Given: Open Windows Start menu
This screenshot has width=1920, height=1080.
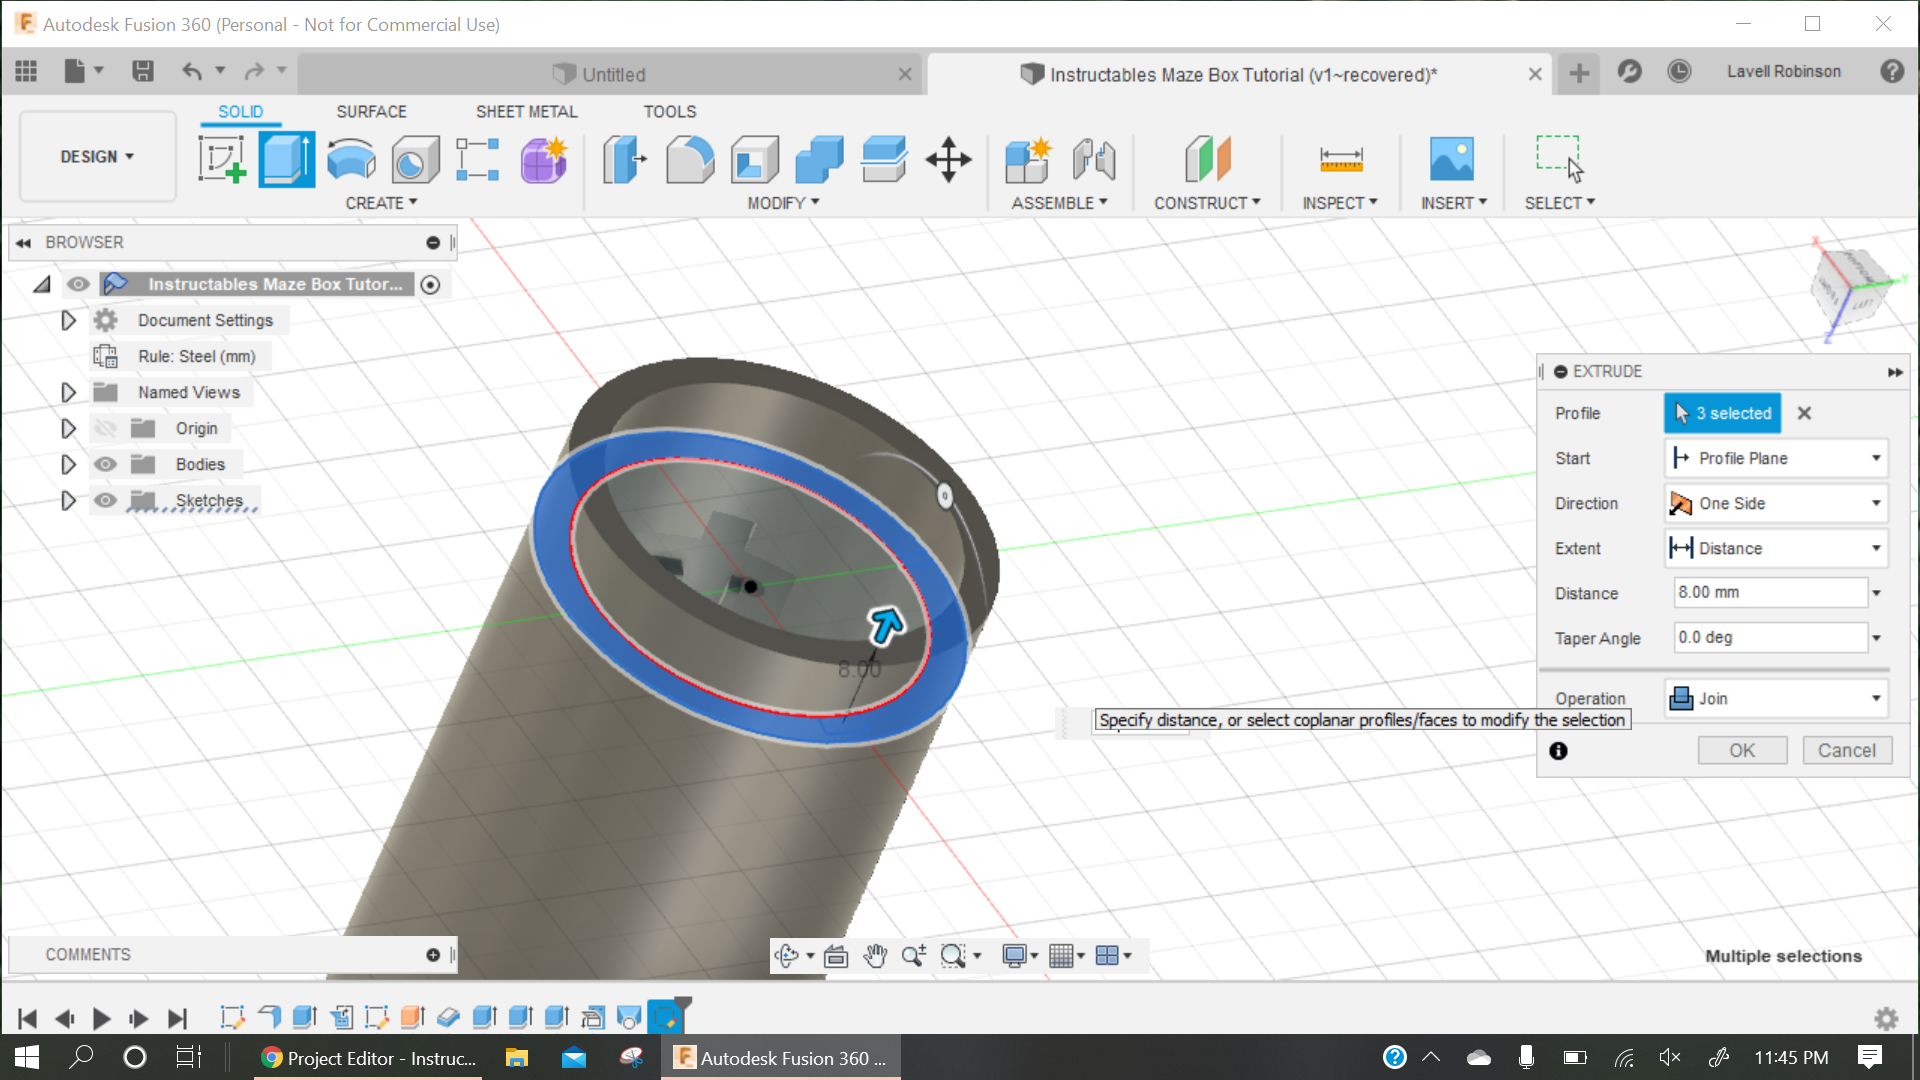Looking at the screenshot, I should tap(27, 1058).
